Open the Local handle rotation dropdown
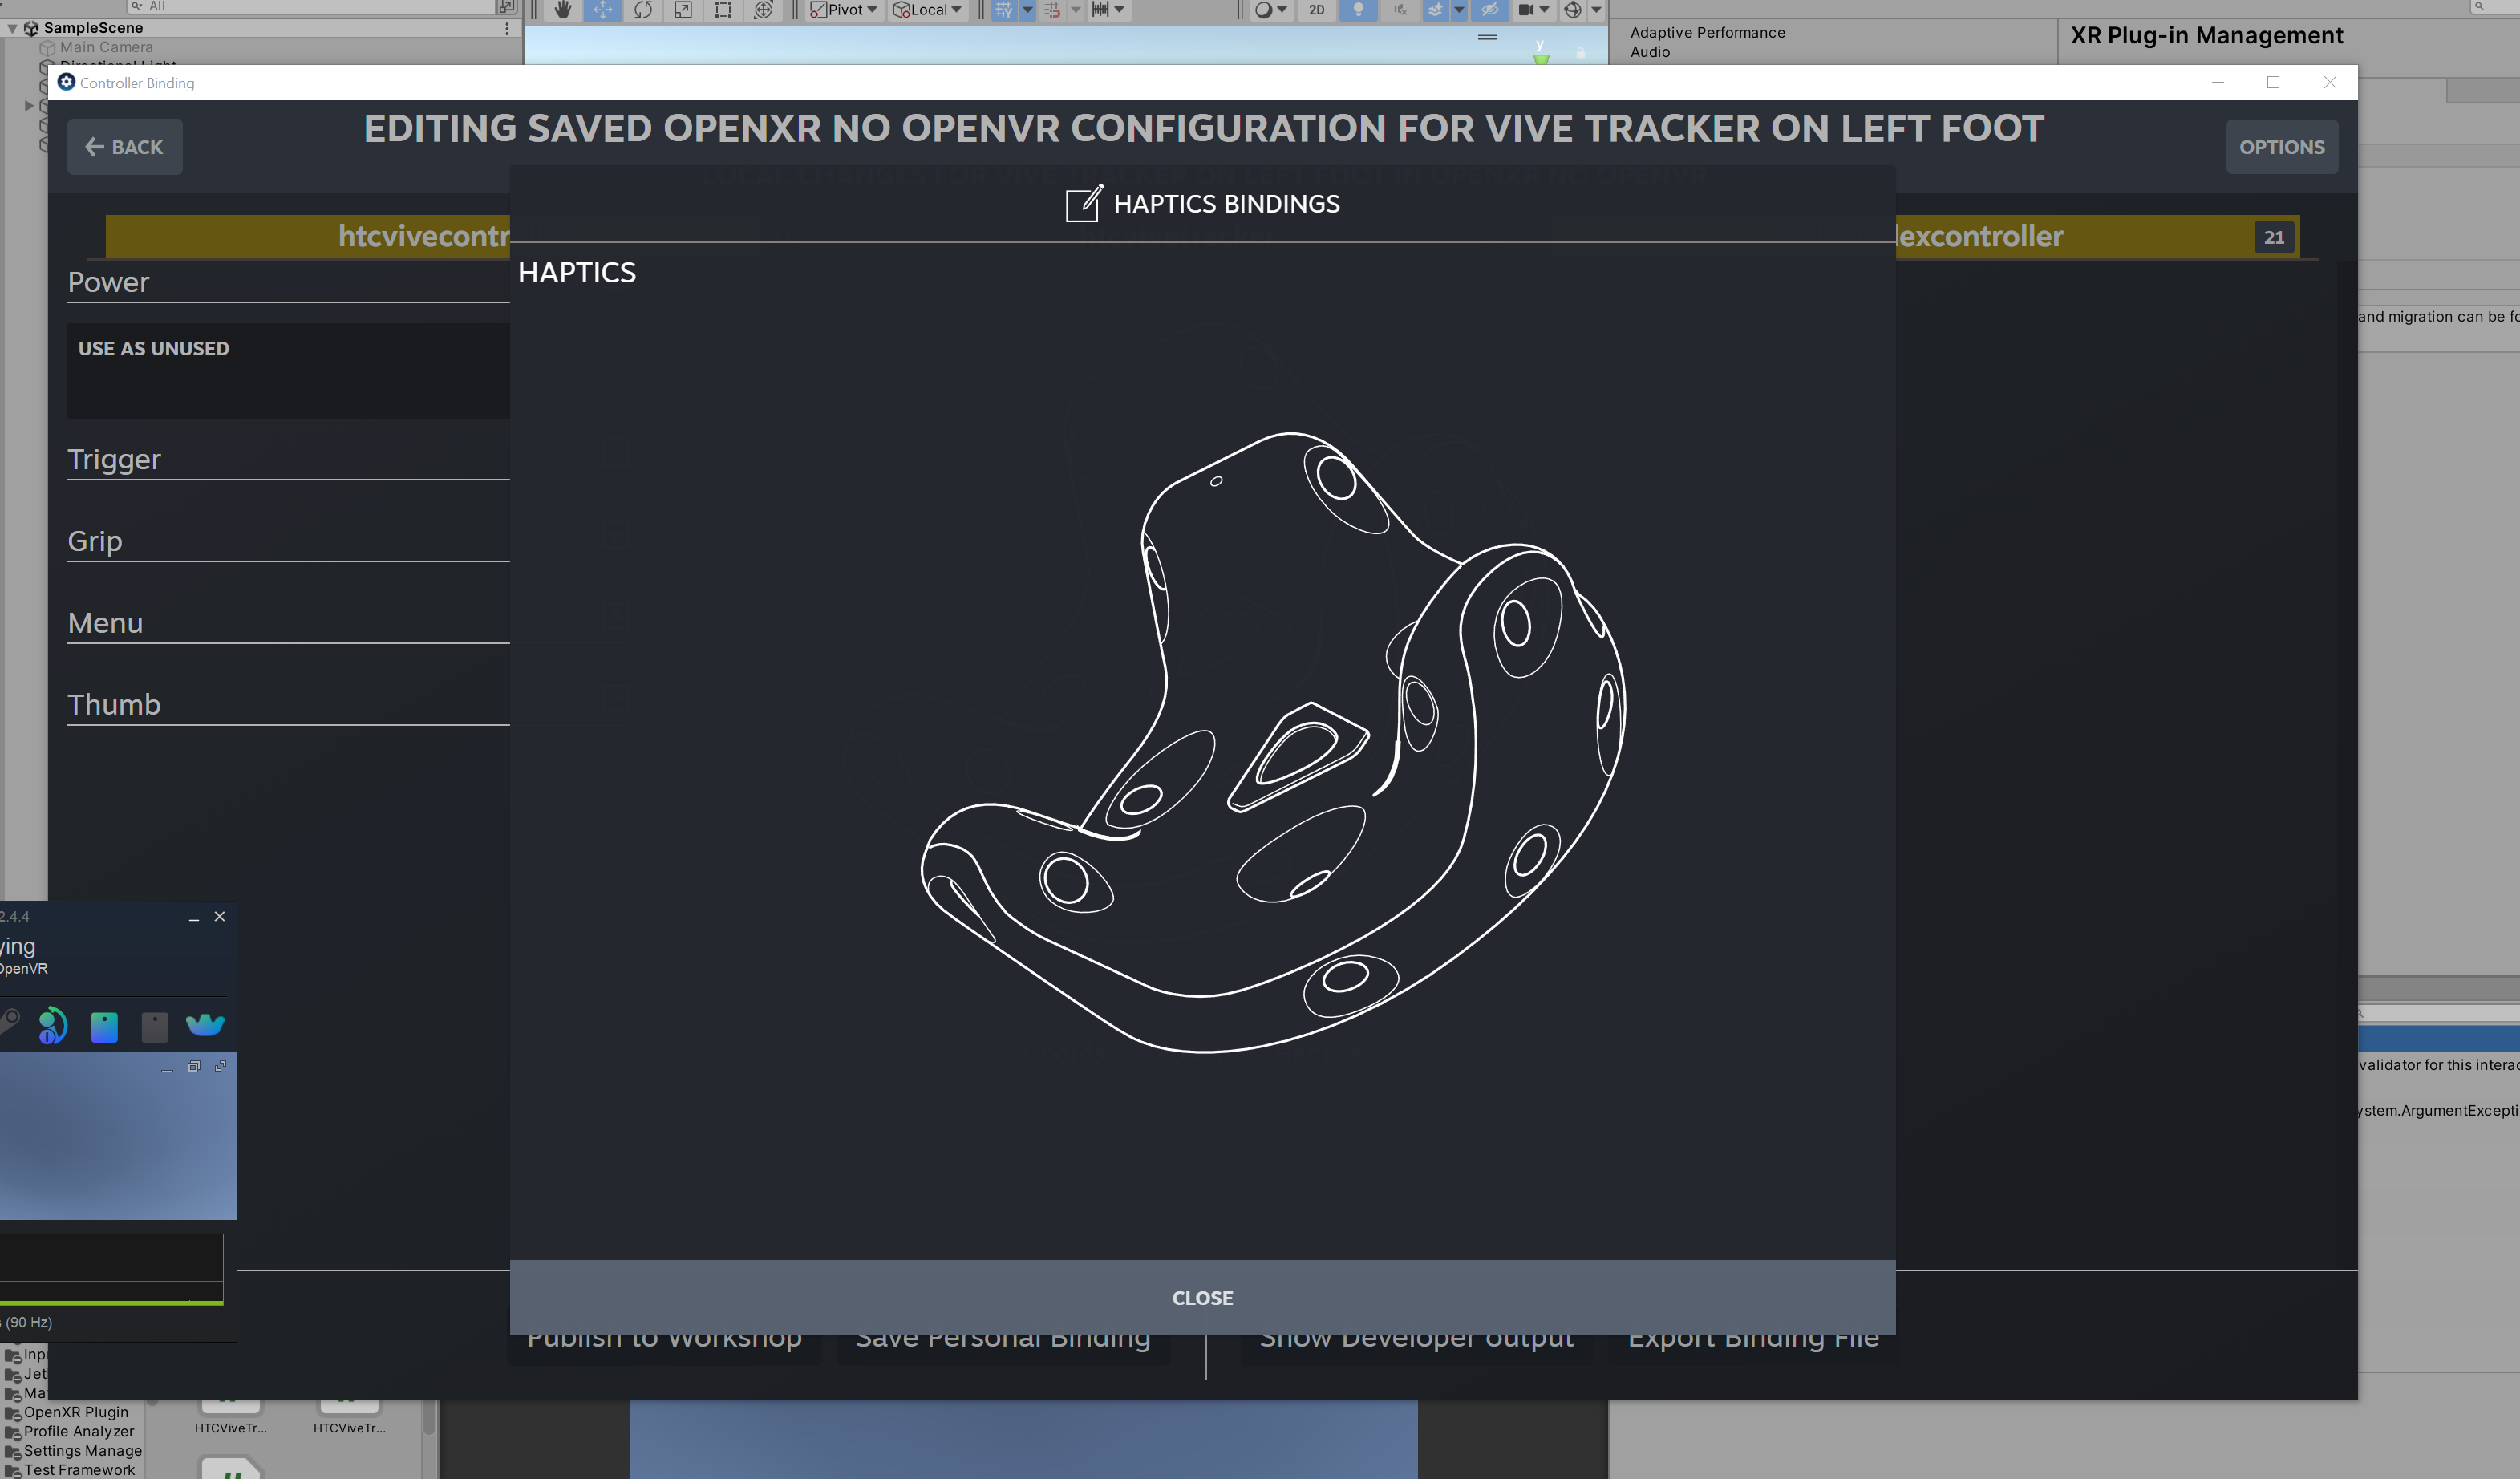The width and height of the screenshot is (2520, 1479). coord(928,10)
